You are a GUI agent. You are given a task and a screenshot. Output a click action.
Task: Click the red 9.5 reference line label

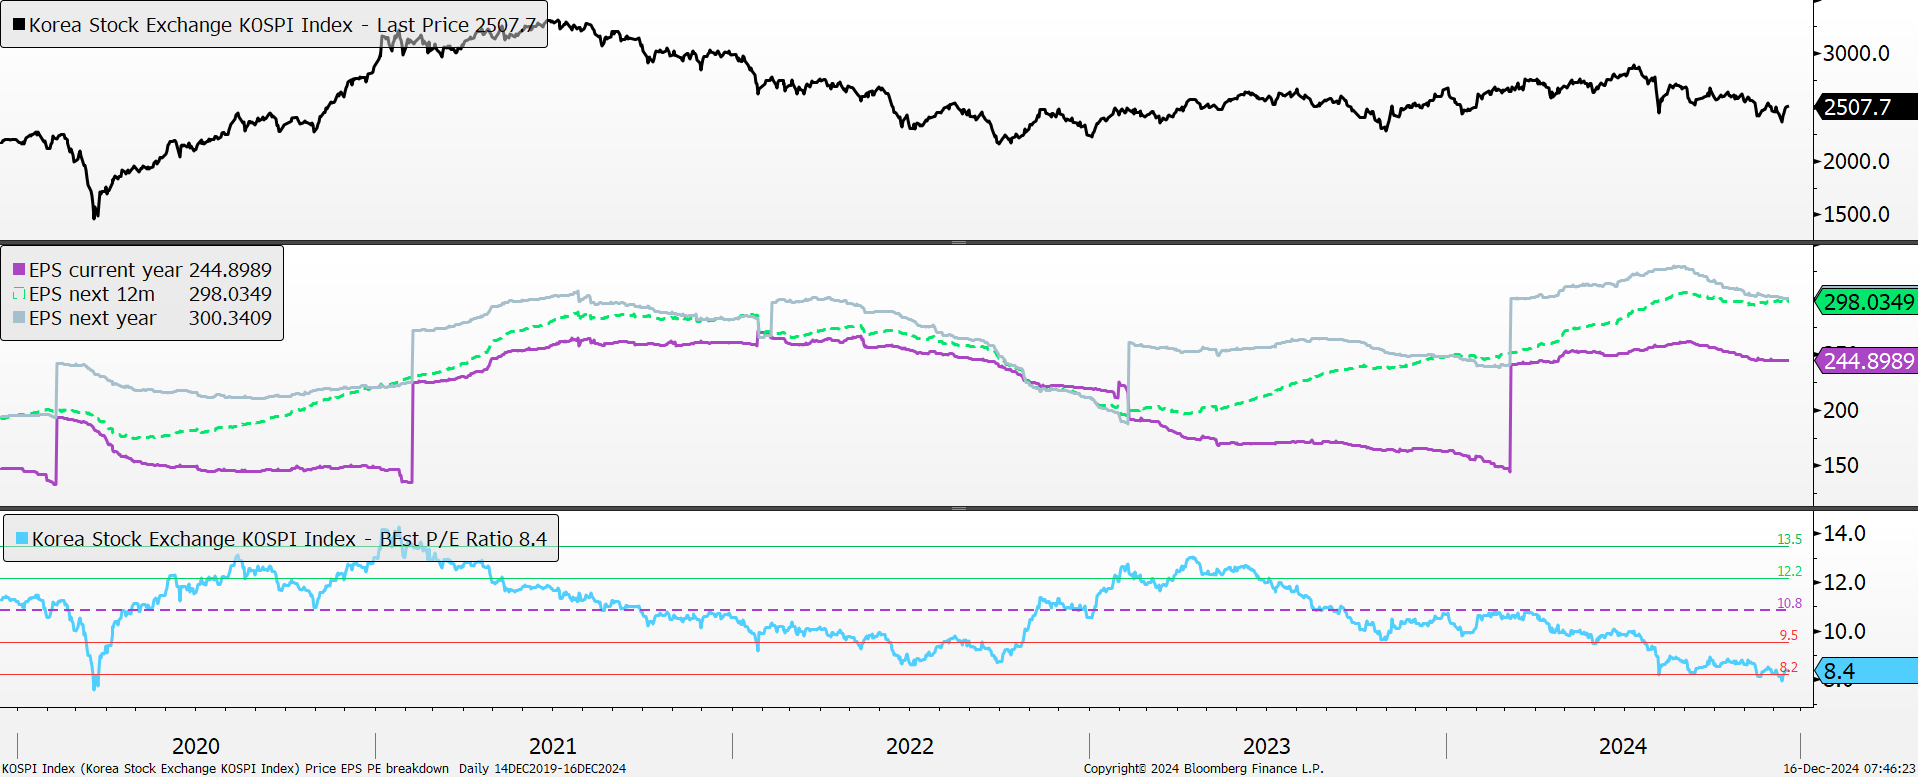click(1789, 635)
